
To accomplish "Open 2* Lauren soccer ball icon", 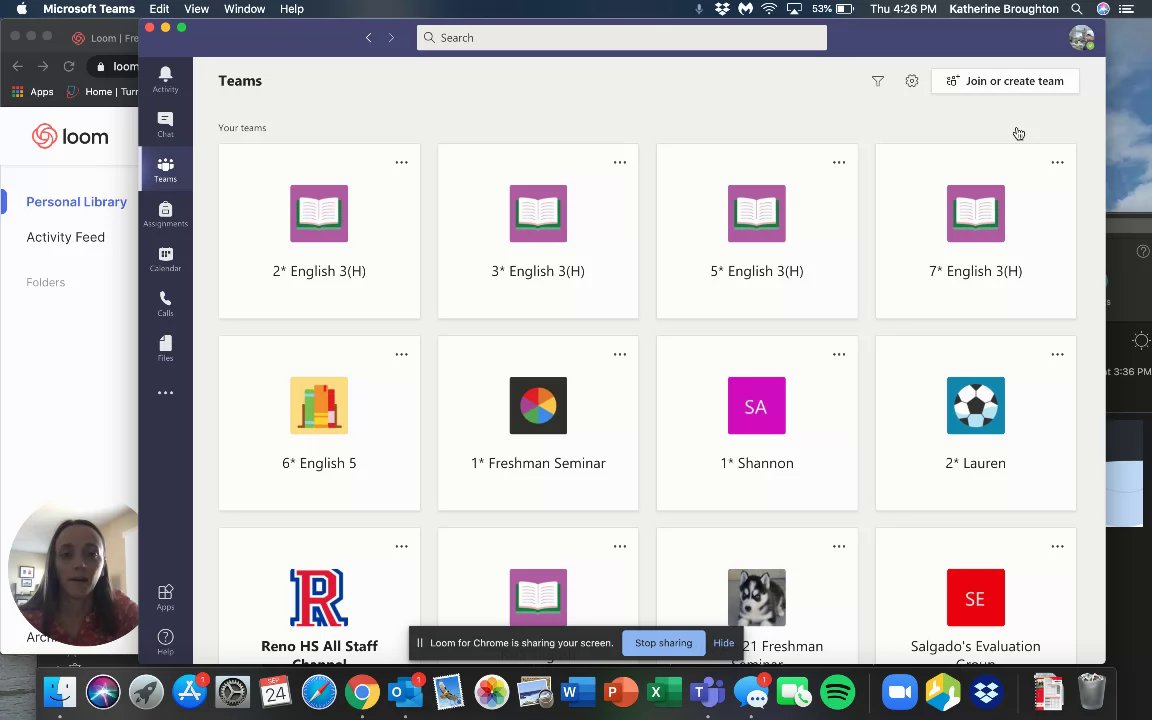I will coord(976,406).
